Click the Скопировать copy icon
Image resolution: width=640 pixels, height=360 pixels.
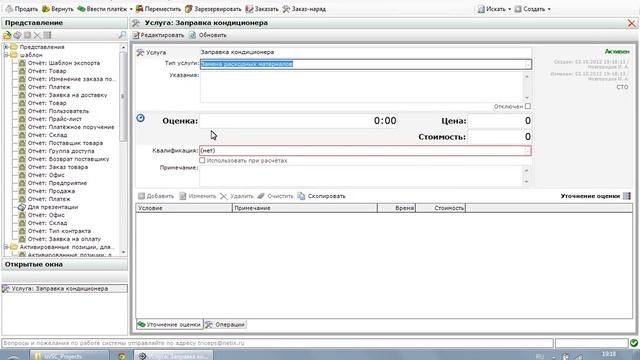click(x=301, y=196)
